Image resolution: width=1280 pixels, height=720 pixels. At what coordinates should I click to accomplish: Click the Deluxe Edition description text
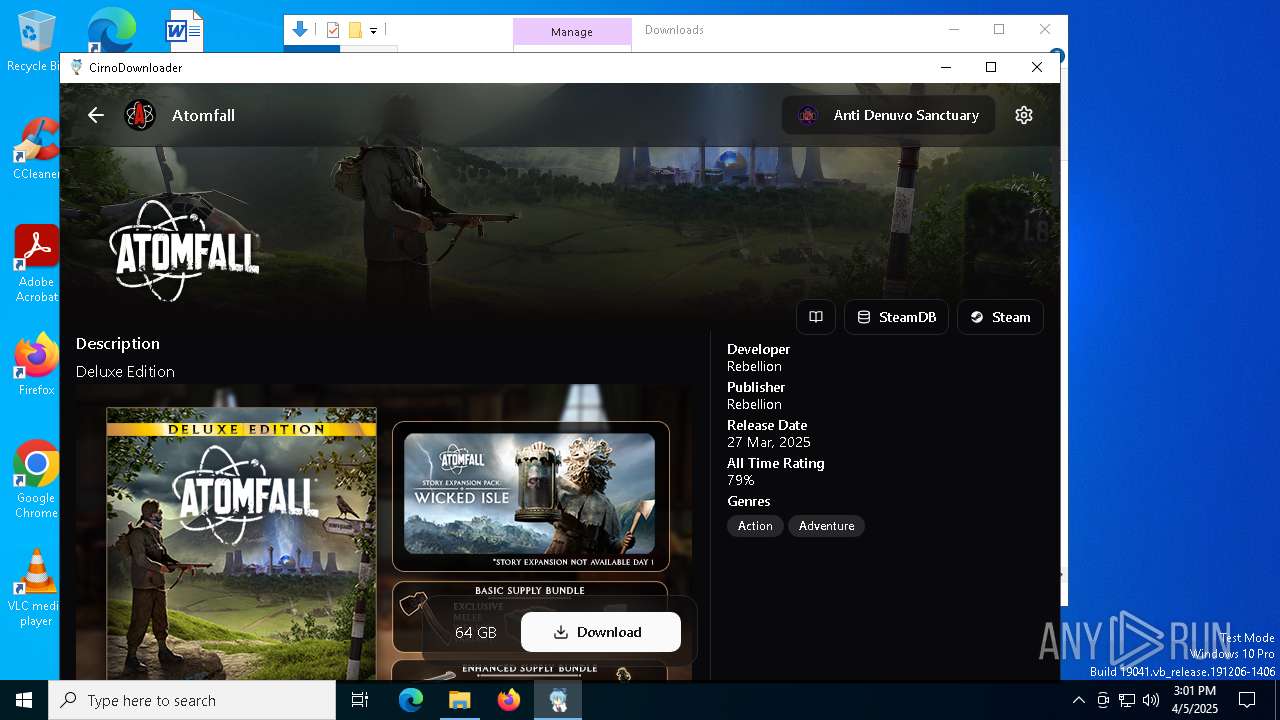pyautogui.click(x=125, y=372)
